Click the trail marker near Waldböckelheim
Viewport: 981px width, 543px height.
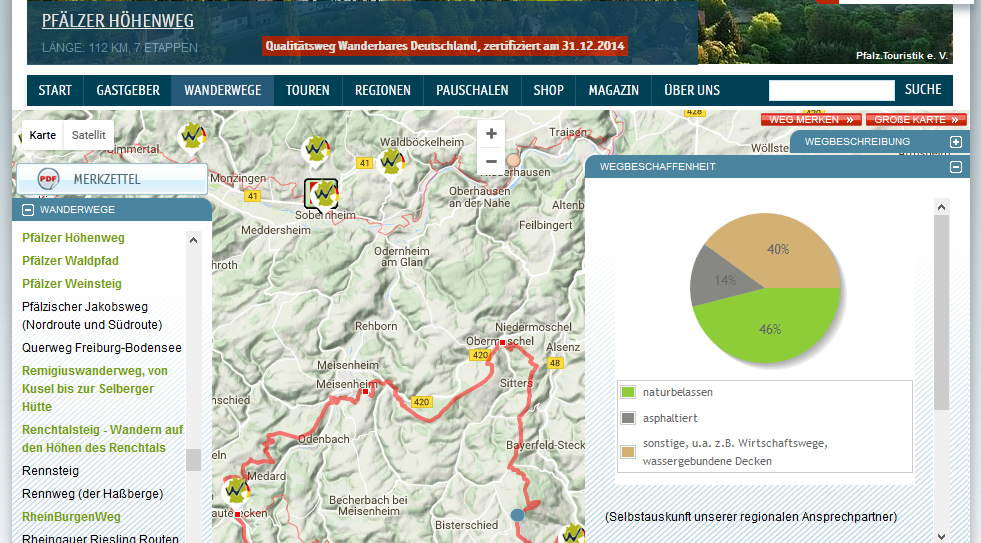click(391, 162)
